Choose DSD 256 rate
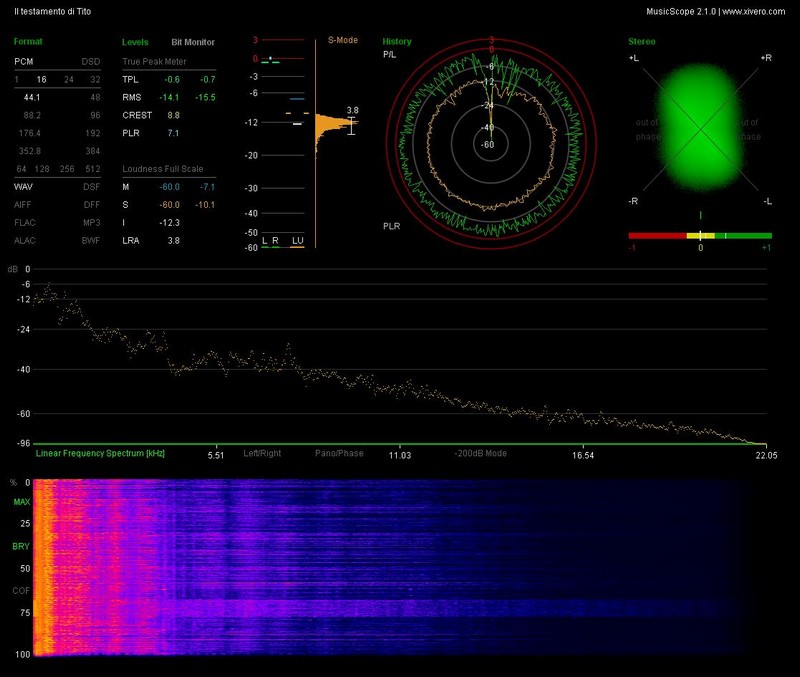This screenshot has width=800, height=677. [x=67, y=169]
